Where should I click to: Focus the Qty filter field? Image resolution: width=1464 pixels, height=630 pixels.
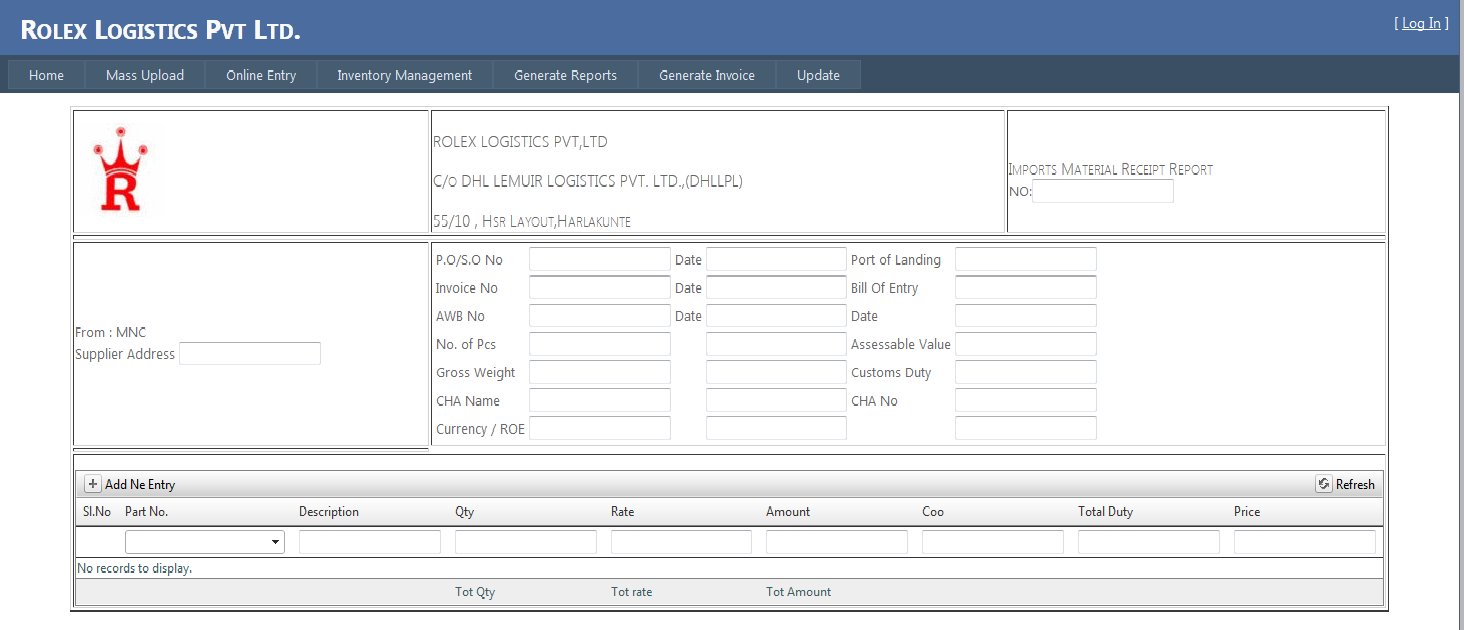(526, 542)
